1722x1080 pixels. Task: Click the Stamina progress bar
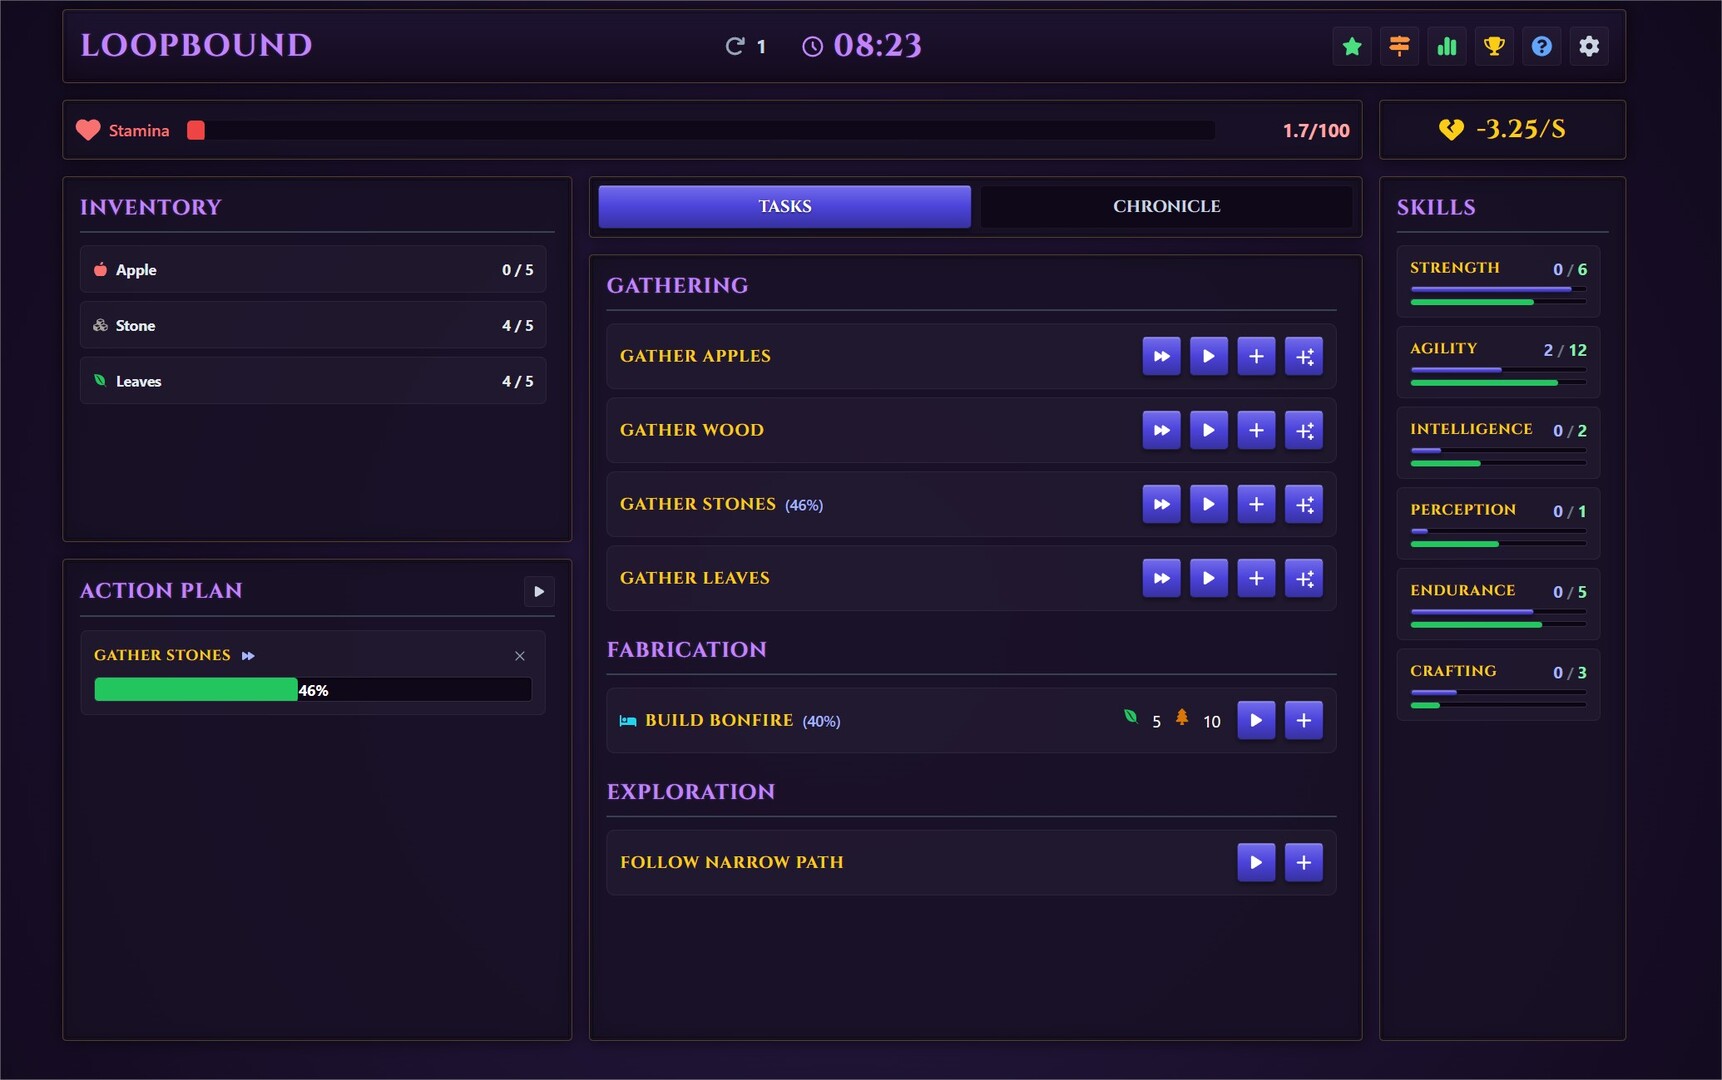(700, 130)
